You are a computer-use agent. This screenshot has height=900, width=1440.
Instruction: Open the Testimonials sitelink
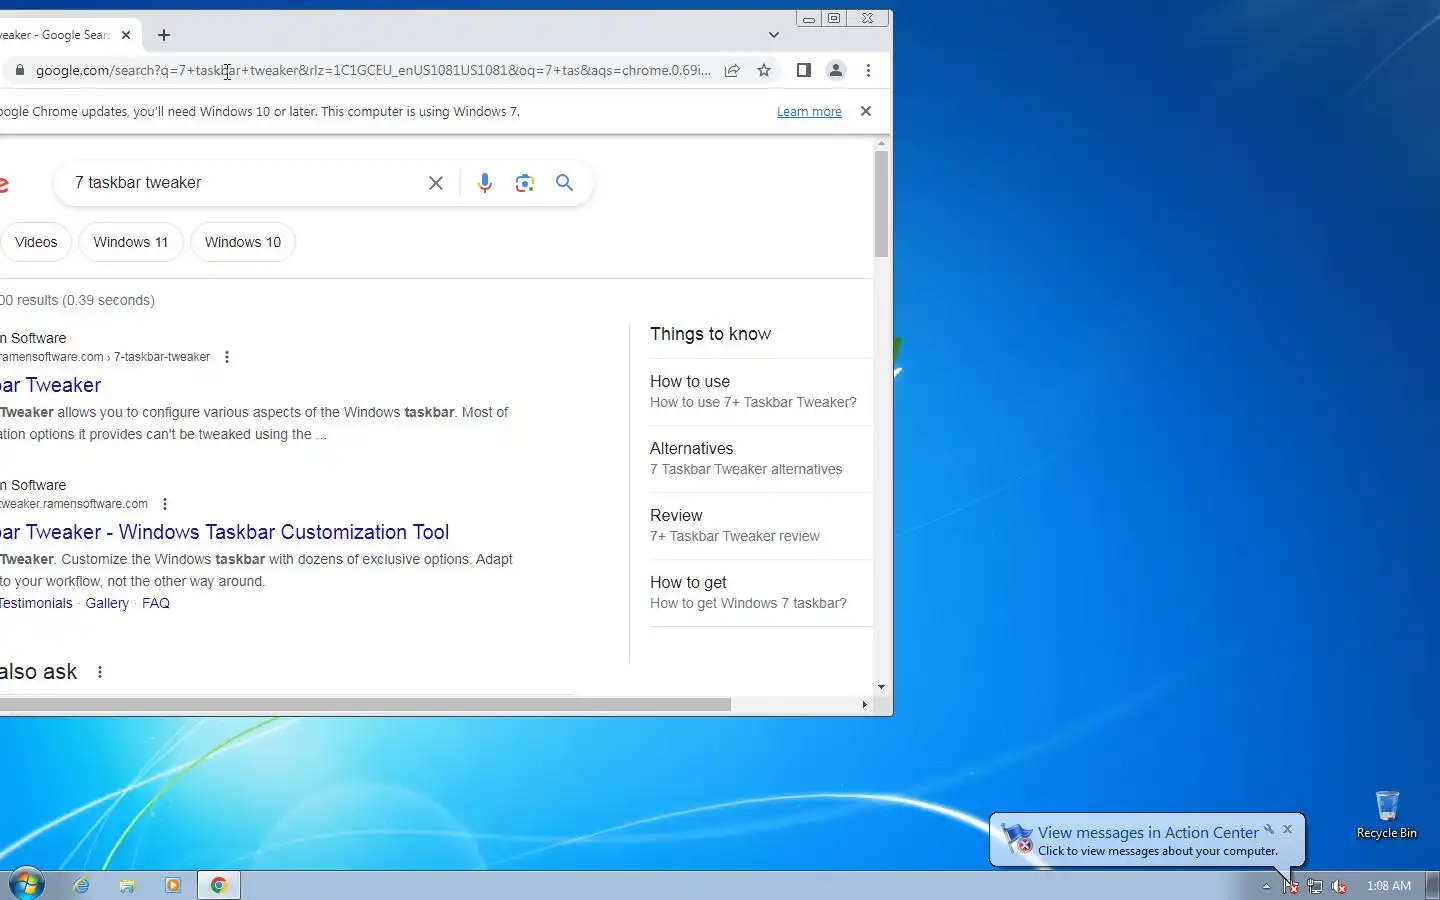coord(36,603)
